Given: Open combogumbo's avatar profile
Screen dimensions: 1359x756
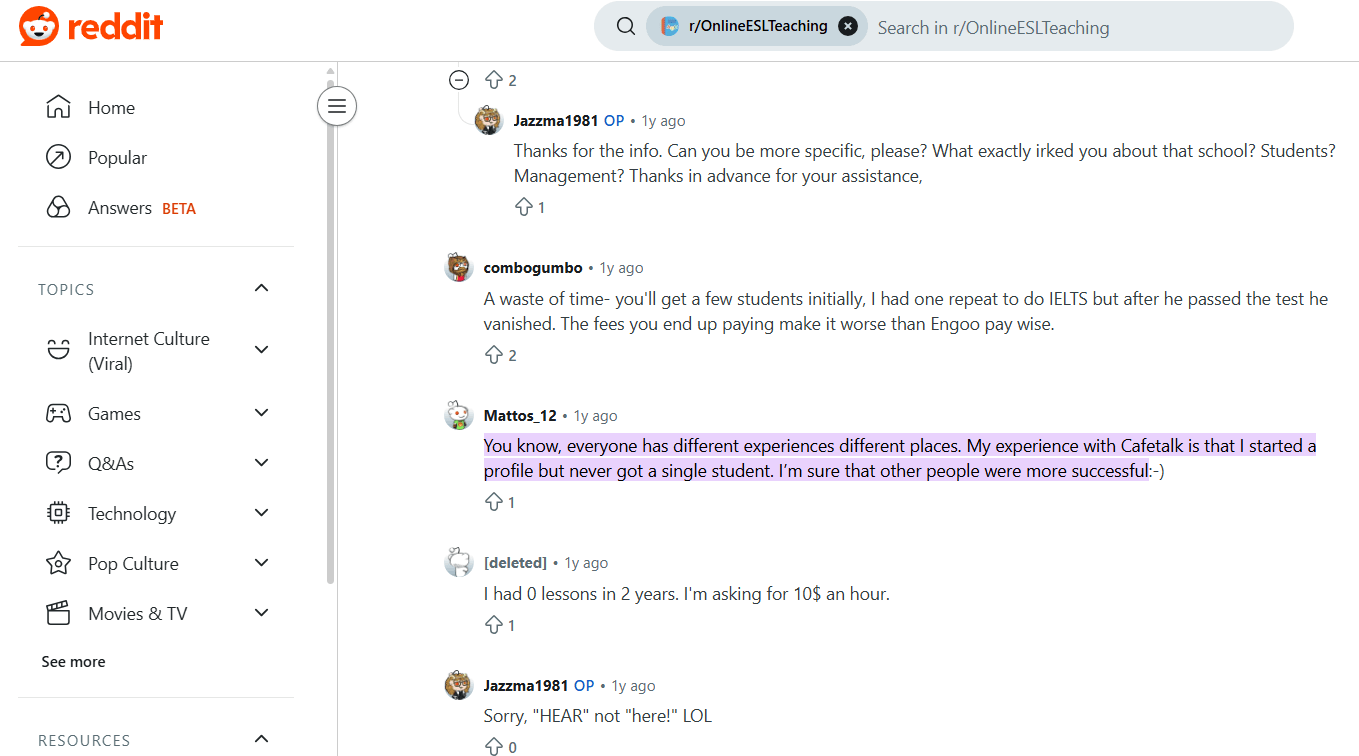Looking at the screenshot, I should tap(459, 268).
